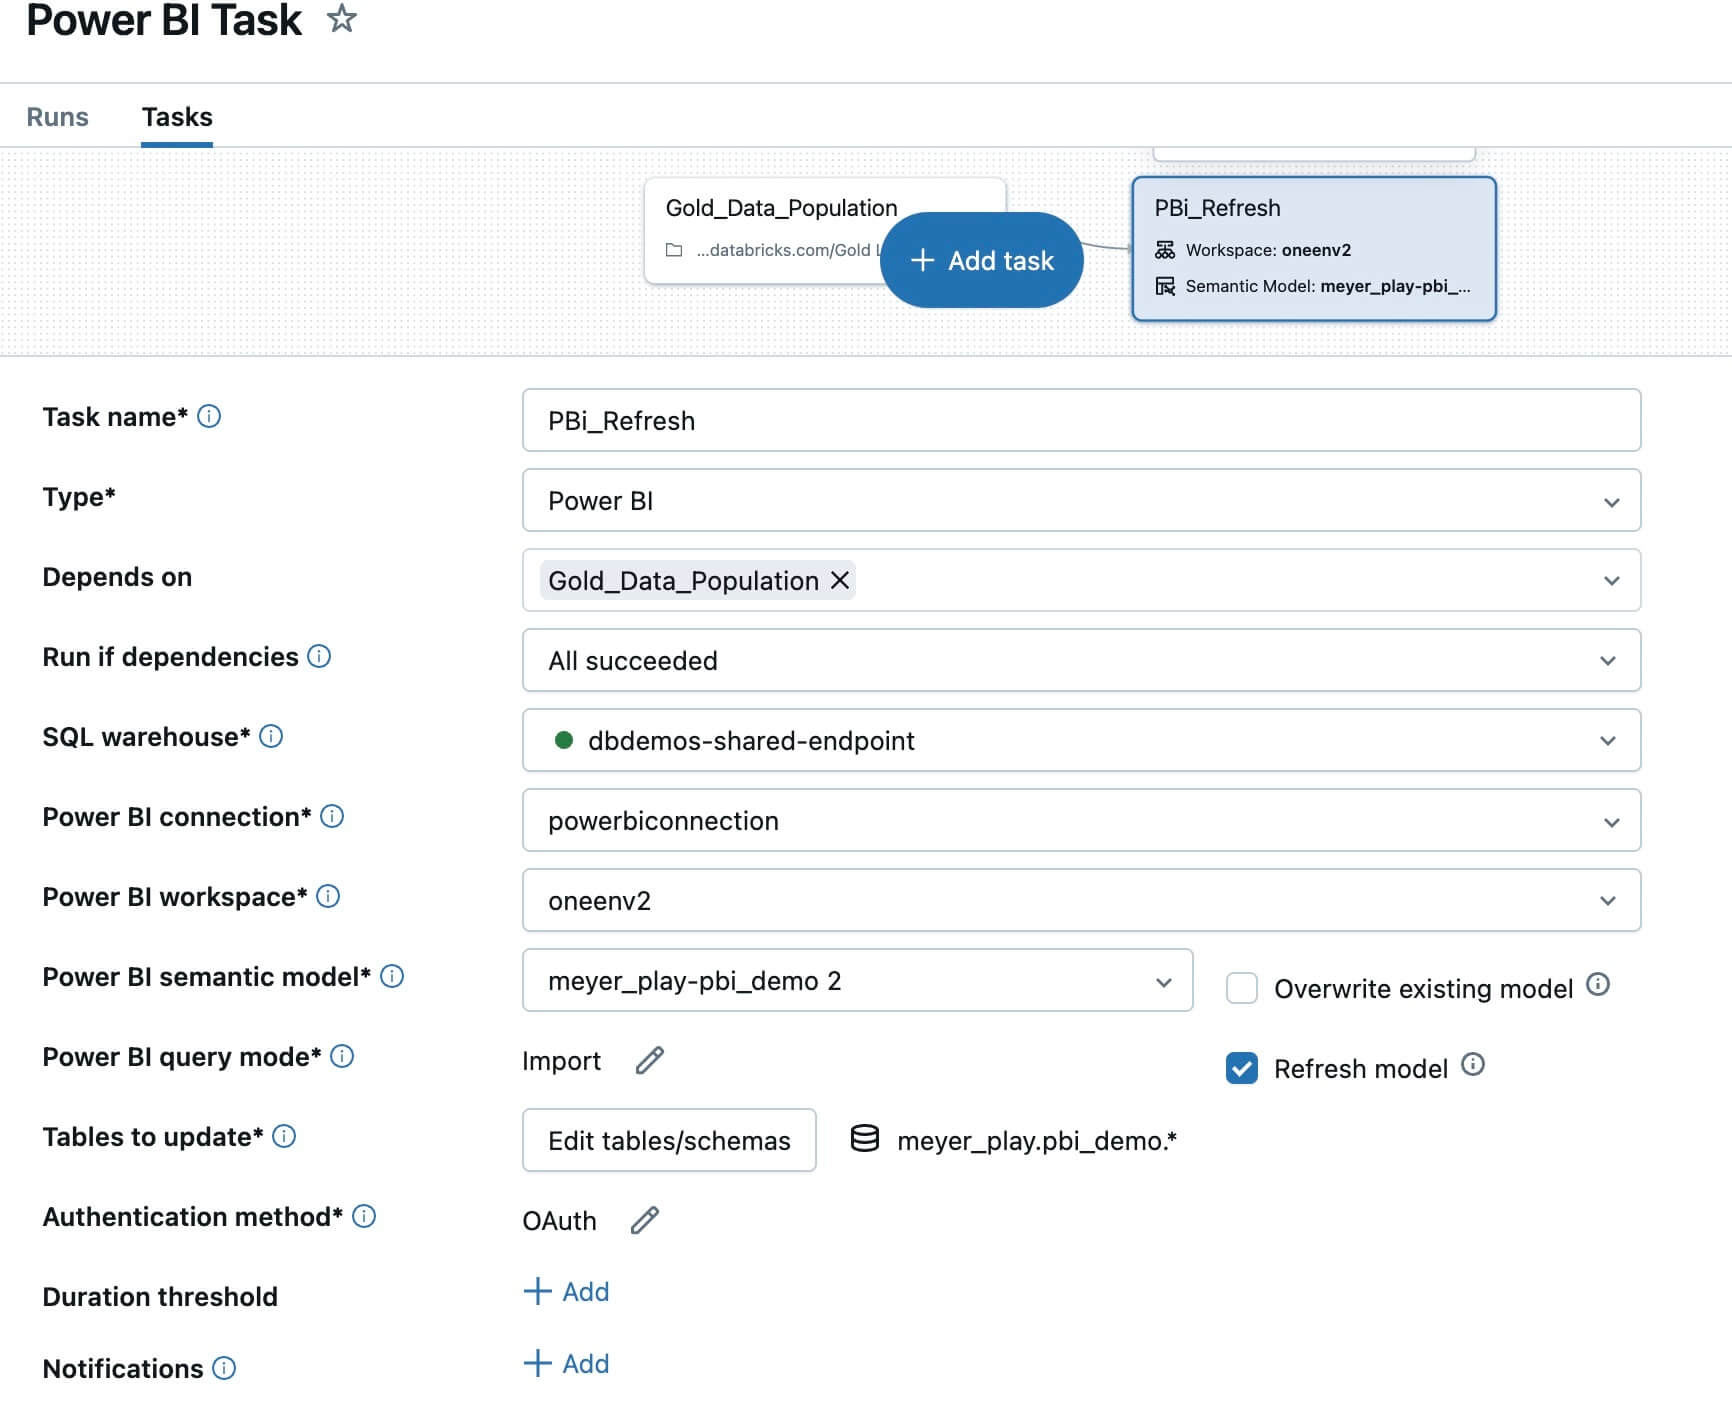Remove Gold_Data_Population dependency with X
This screenshot has height=1426, width=1732.
tap(840, 580)
